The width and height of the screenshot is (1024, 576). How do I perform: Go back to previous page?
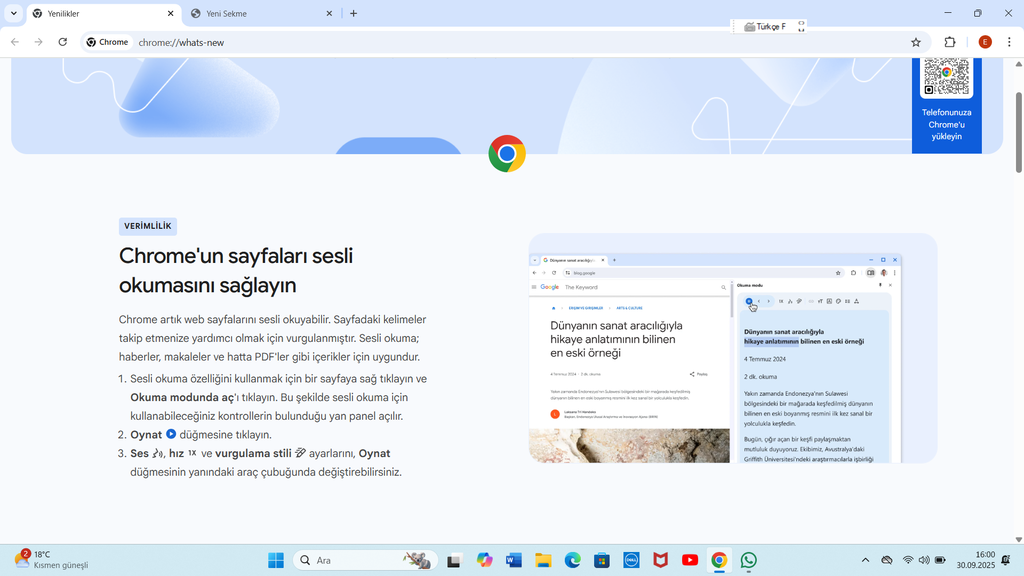pyautogui.click(x=15, y=42)
